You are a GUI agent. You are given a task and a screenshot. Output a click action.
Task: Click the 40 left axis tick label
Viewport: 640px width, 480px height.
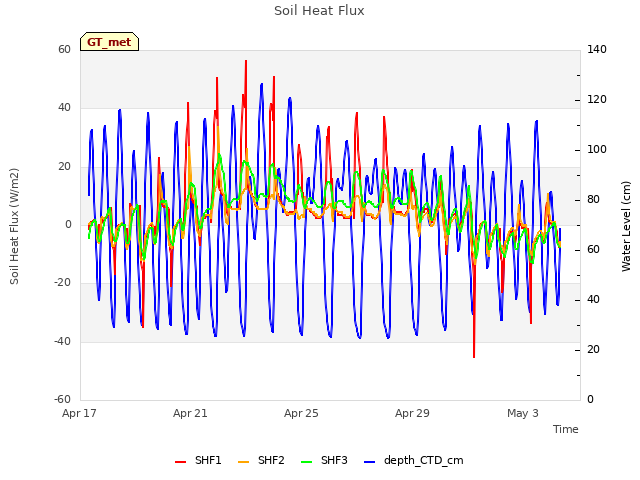(x=64, y=108)
